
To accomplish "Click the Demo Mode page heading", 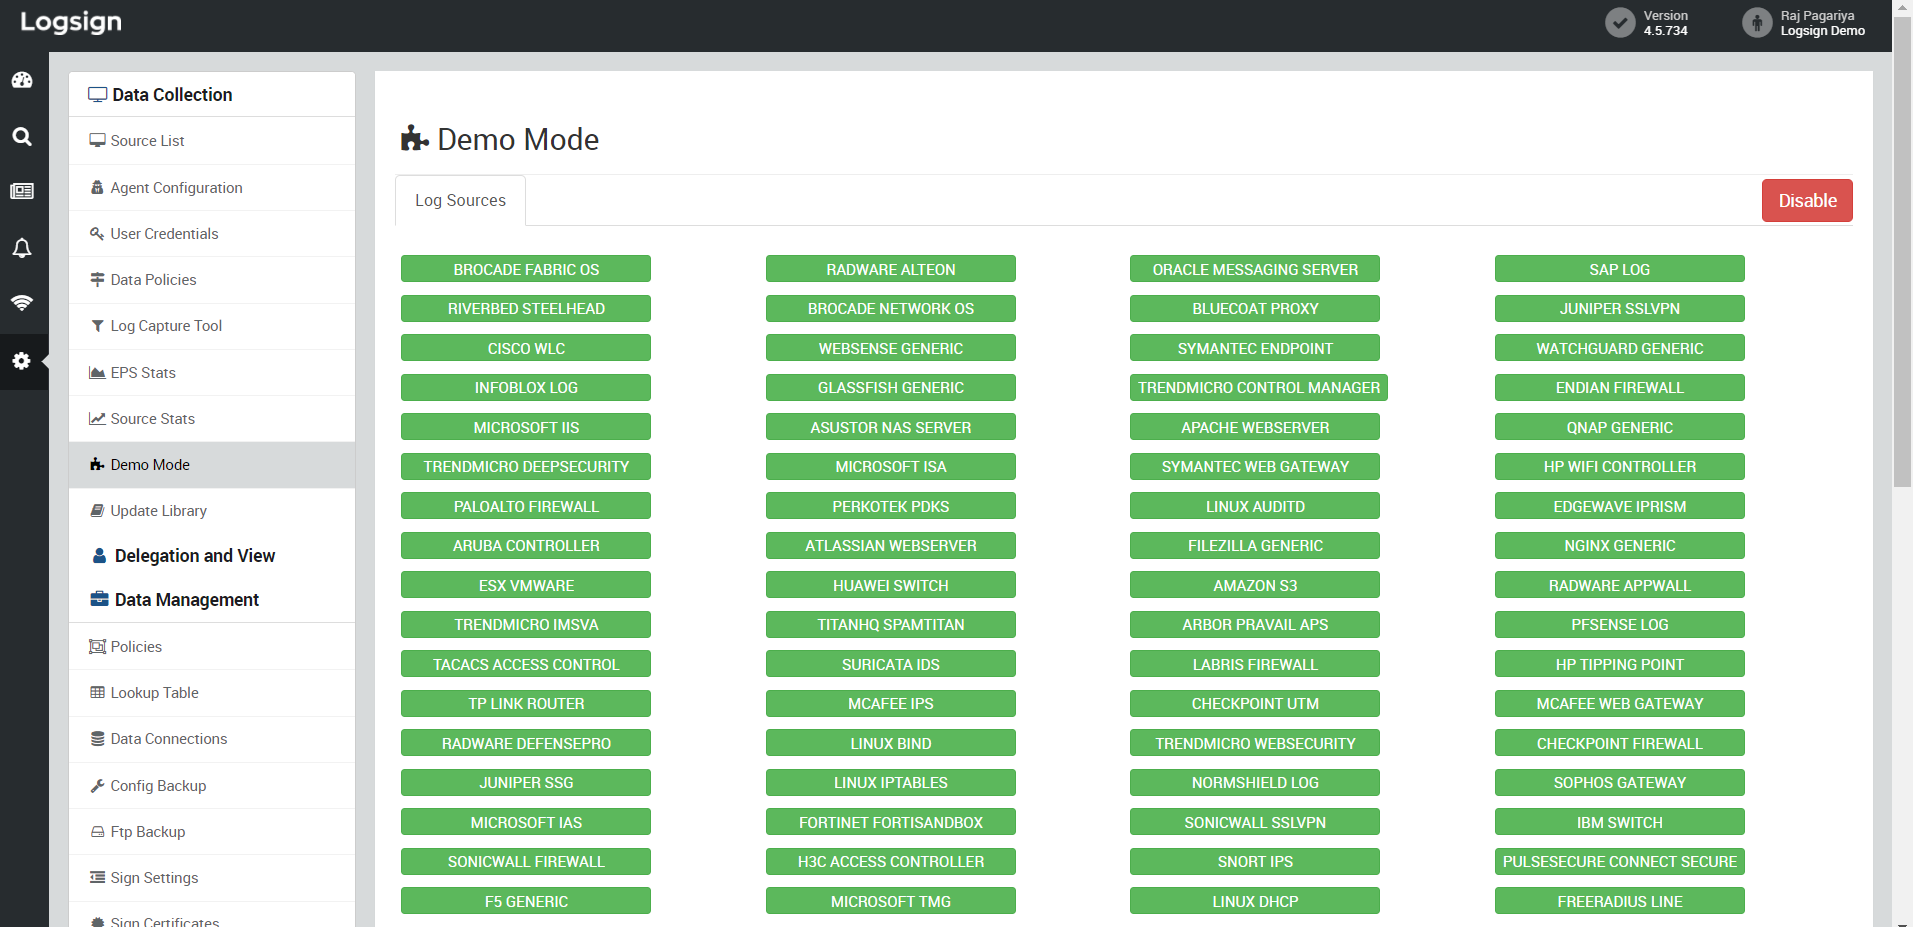I will coord(518,139).
